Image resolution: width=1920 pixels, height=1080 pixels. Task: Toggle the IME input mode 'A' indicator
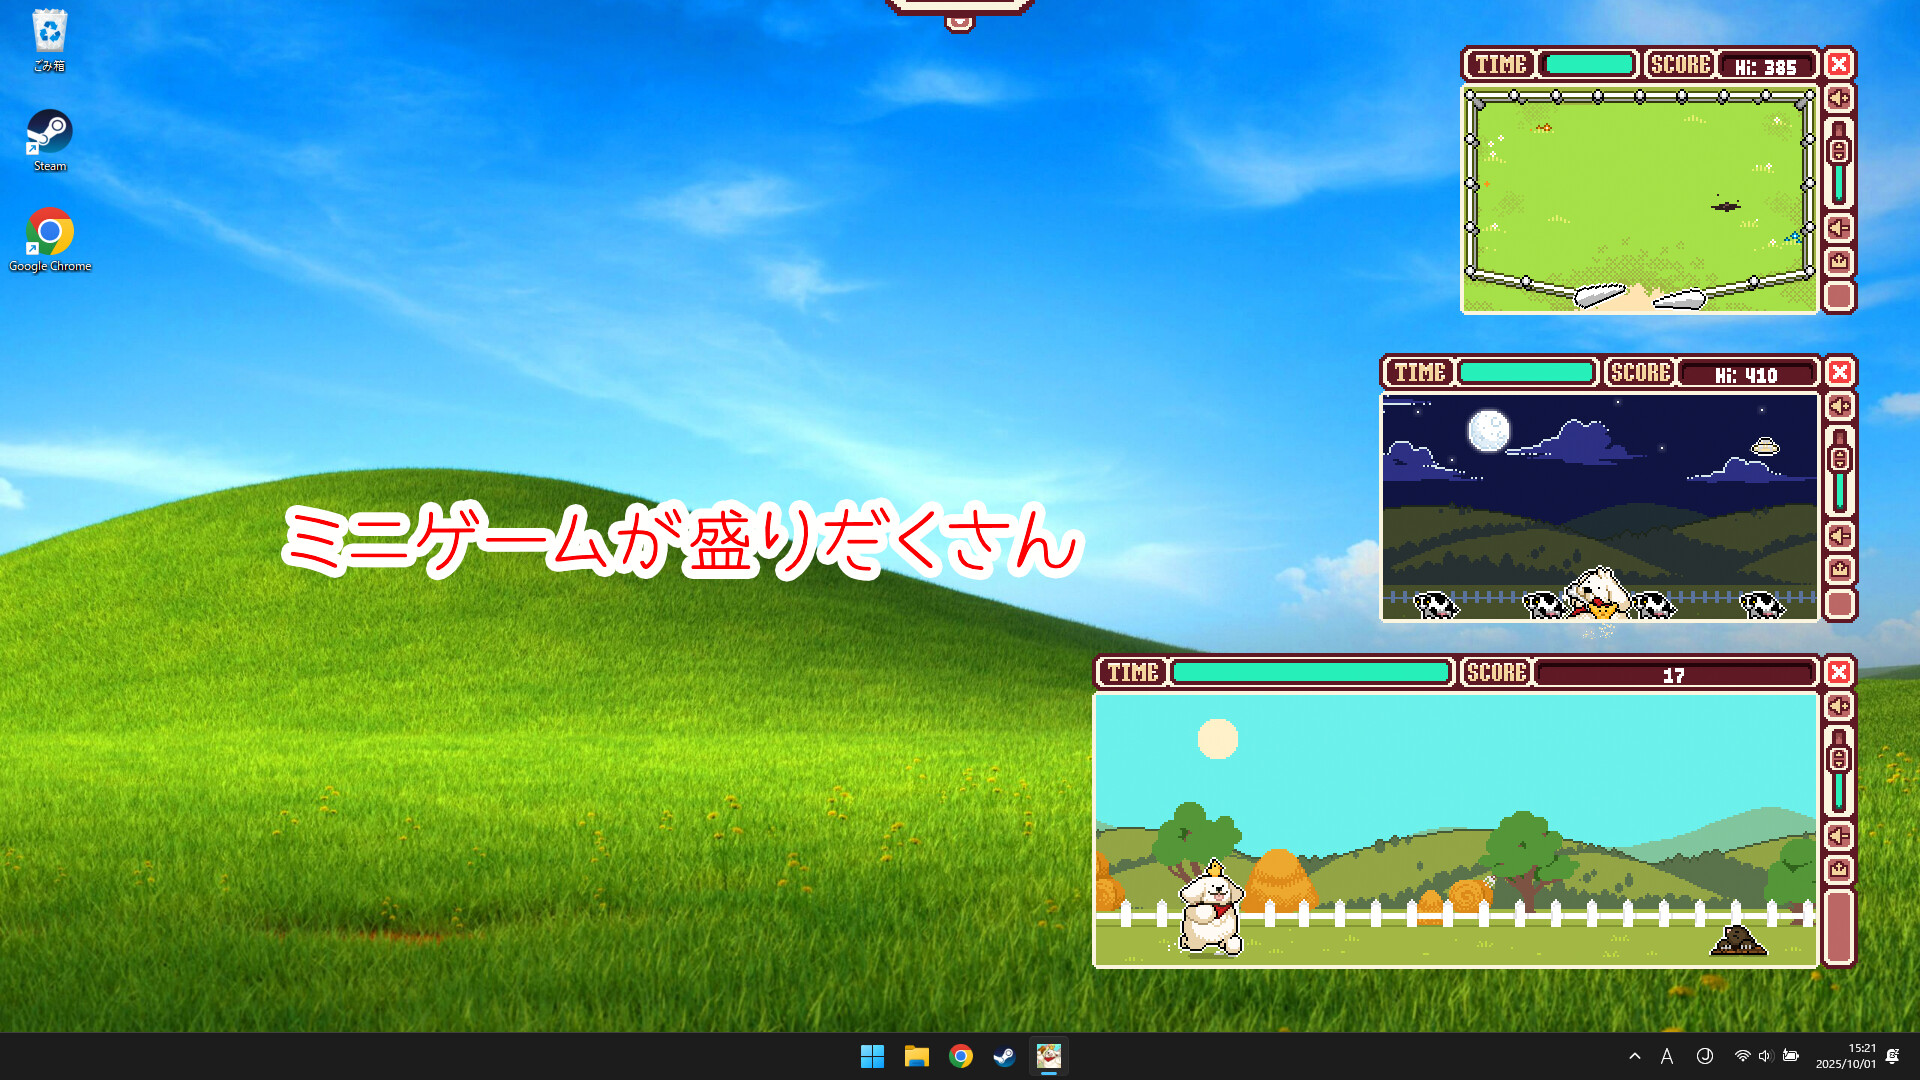coord(1667,1056)
